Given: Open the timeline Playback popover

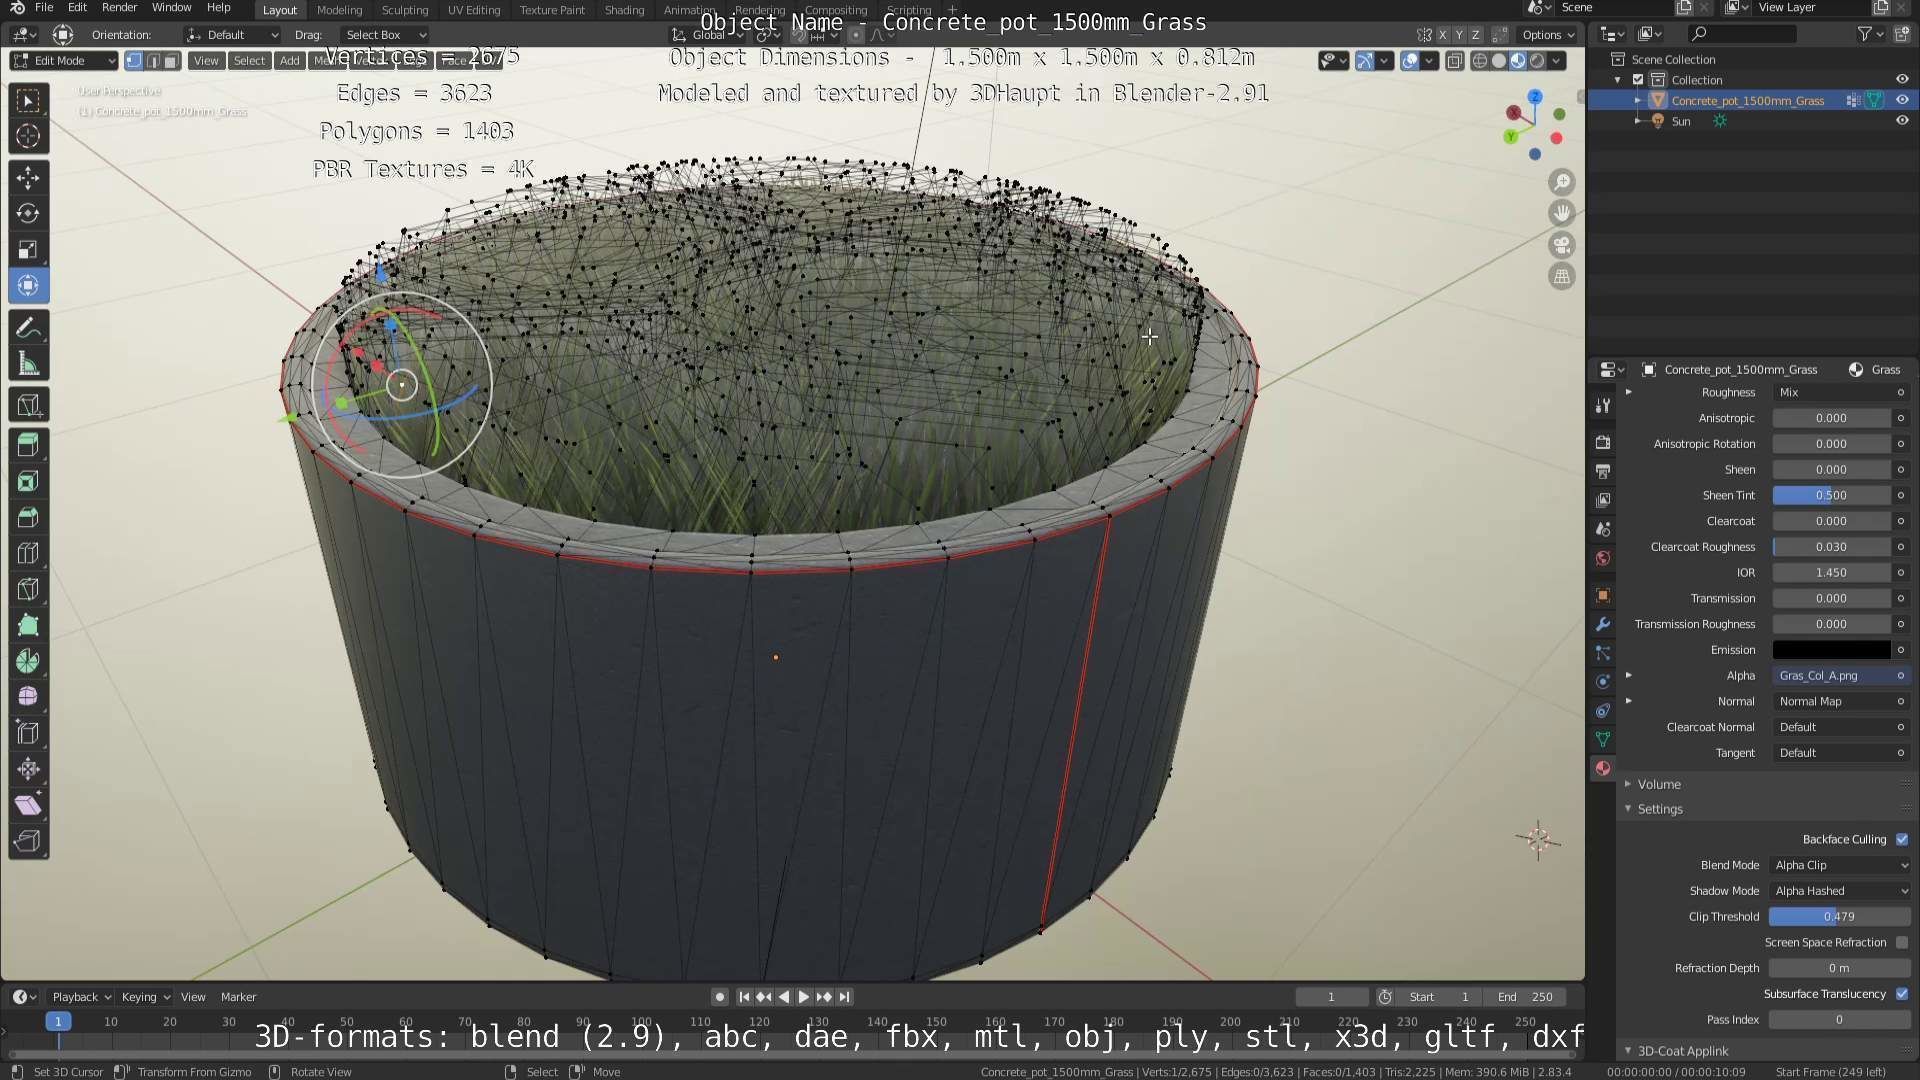Looking at the screenshot, I should click(81, 997).
